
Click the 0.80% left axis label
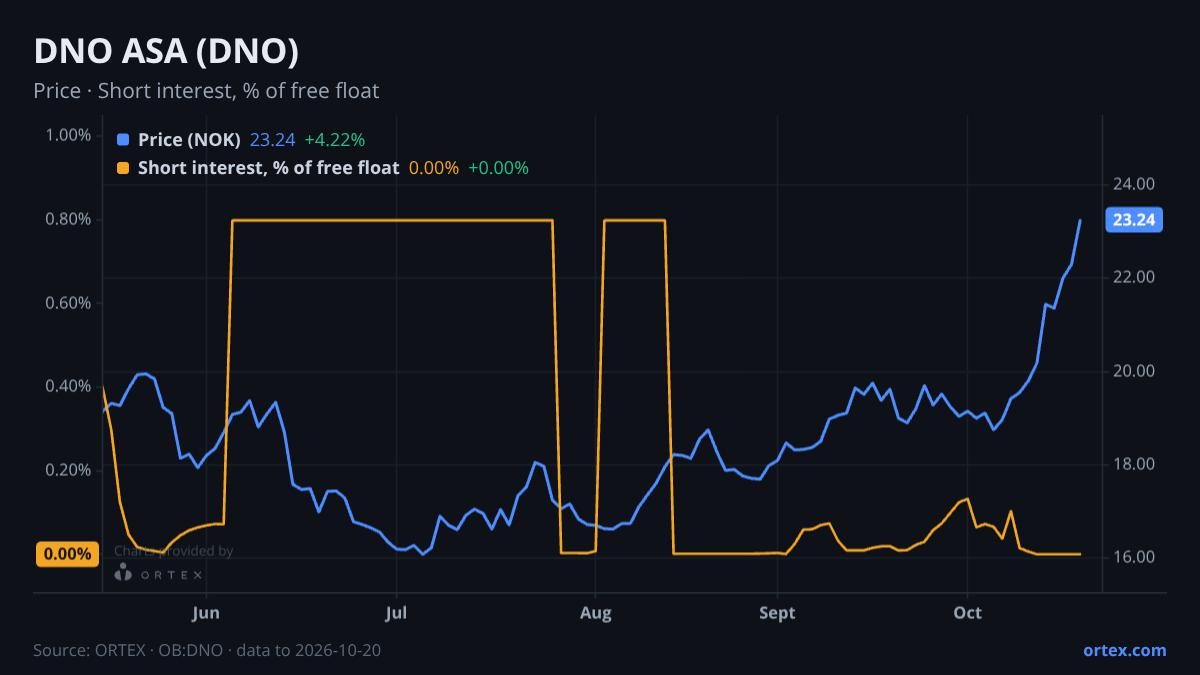click(69, 219)
